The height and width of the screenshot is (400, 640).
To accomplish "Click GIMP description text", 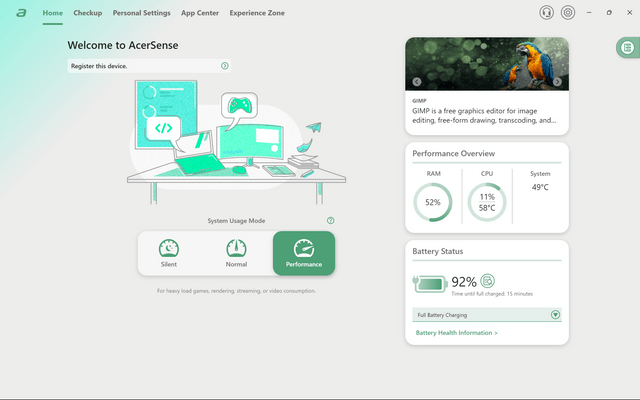I will tap(484, 116).
